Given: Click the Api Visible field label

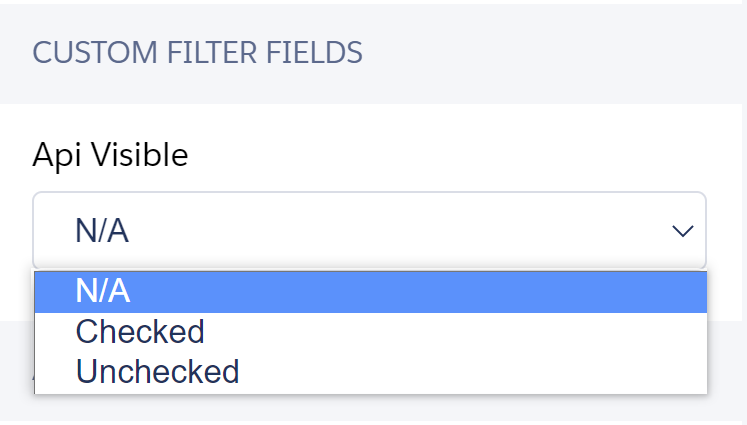Looking at the screenshot, I should tap(110, 154).
